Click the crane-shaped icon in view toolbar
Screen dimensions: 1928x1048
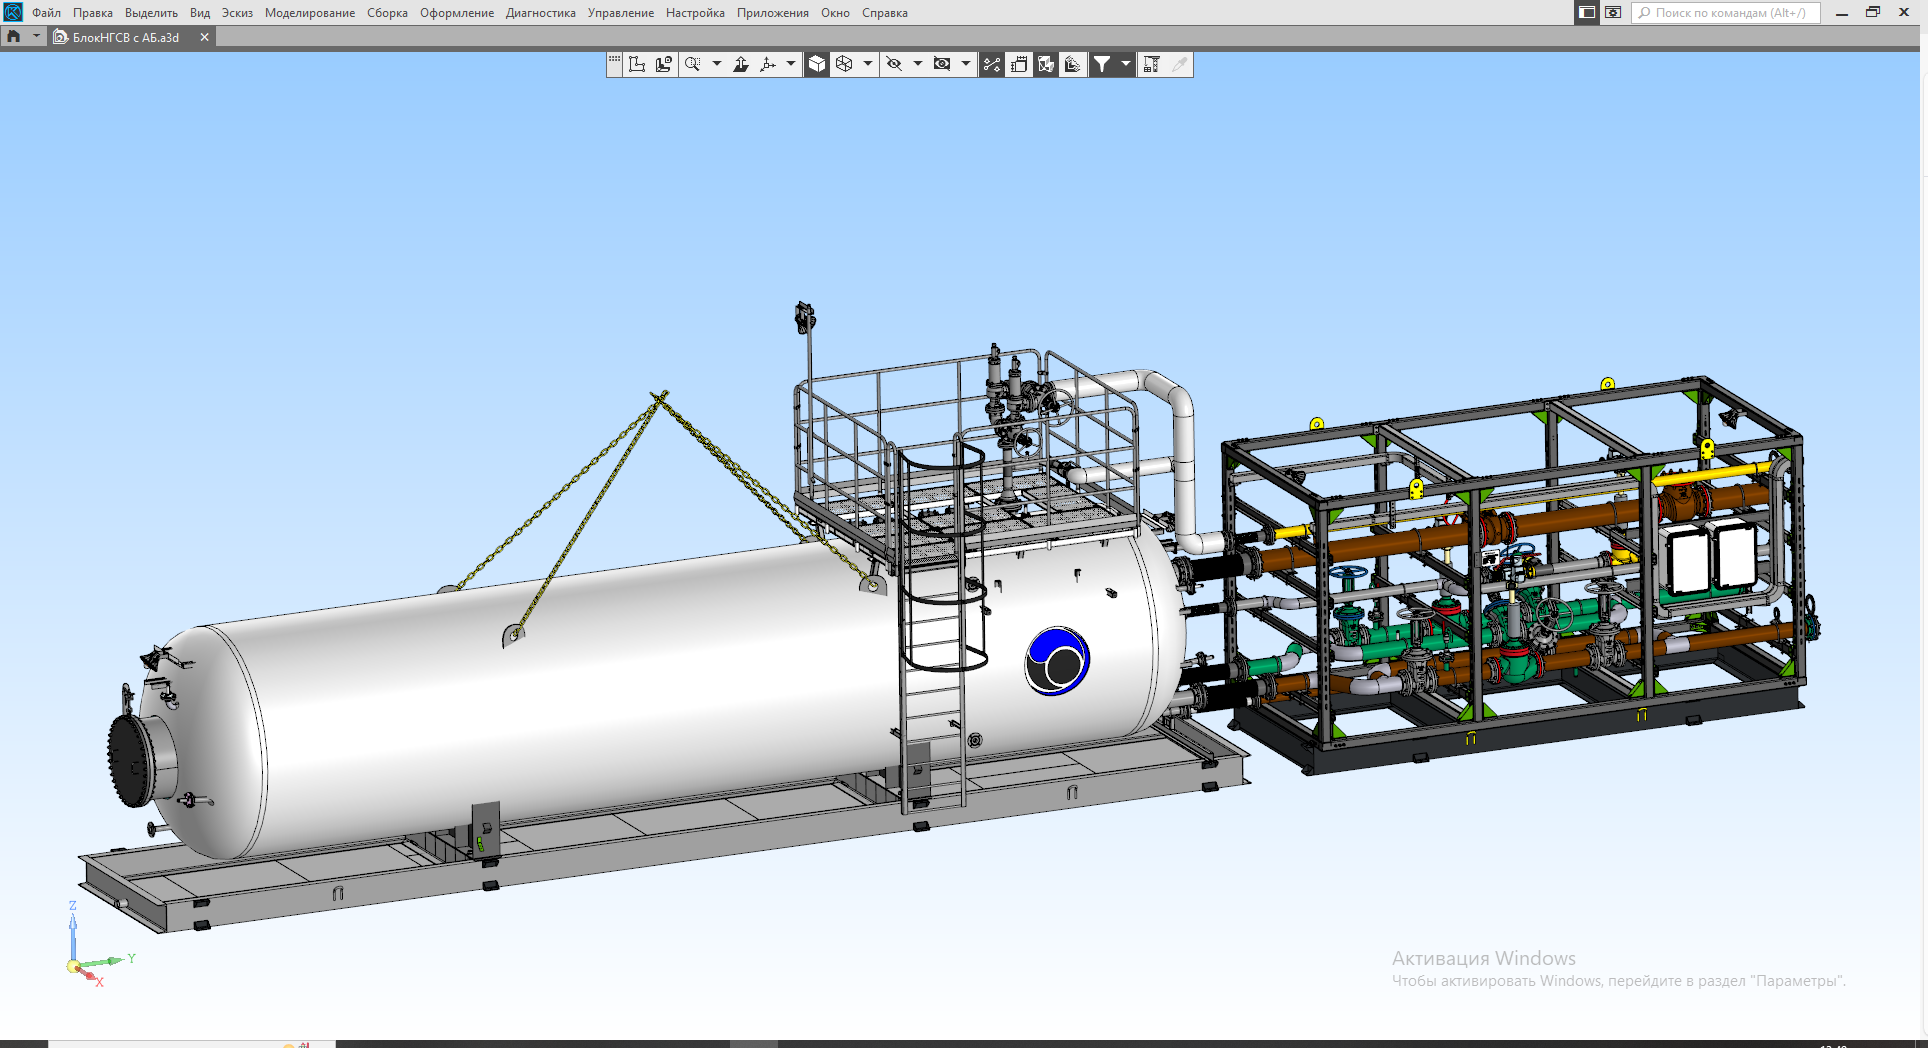(1152, 64)
